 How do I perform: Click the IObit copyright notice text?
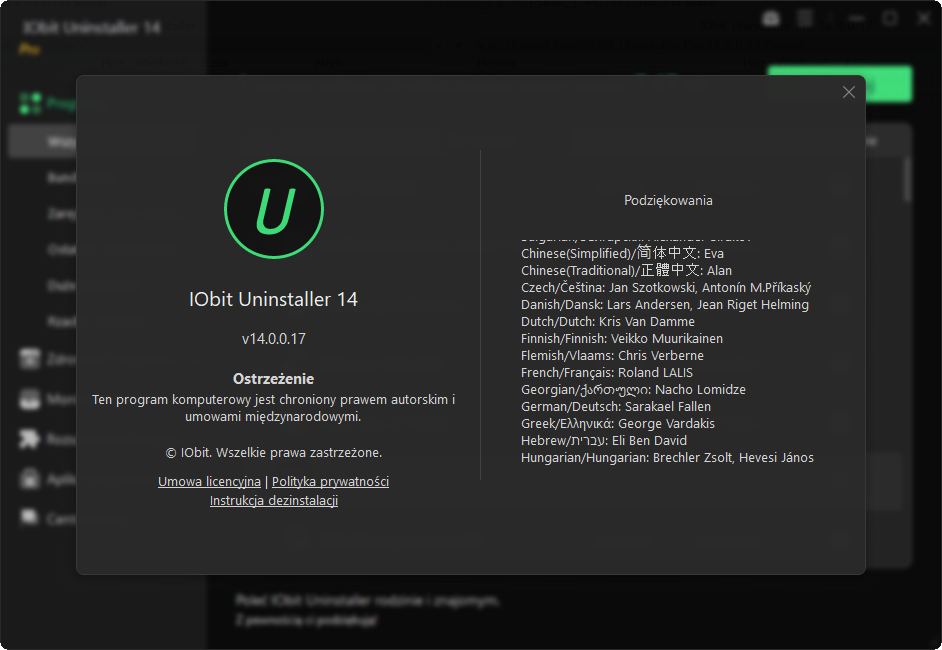(x=274, y=452)
